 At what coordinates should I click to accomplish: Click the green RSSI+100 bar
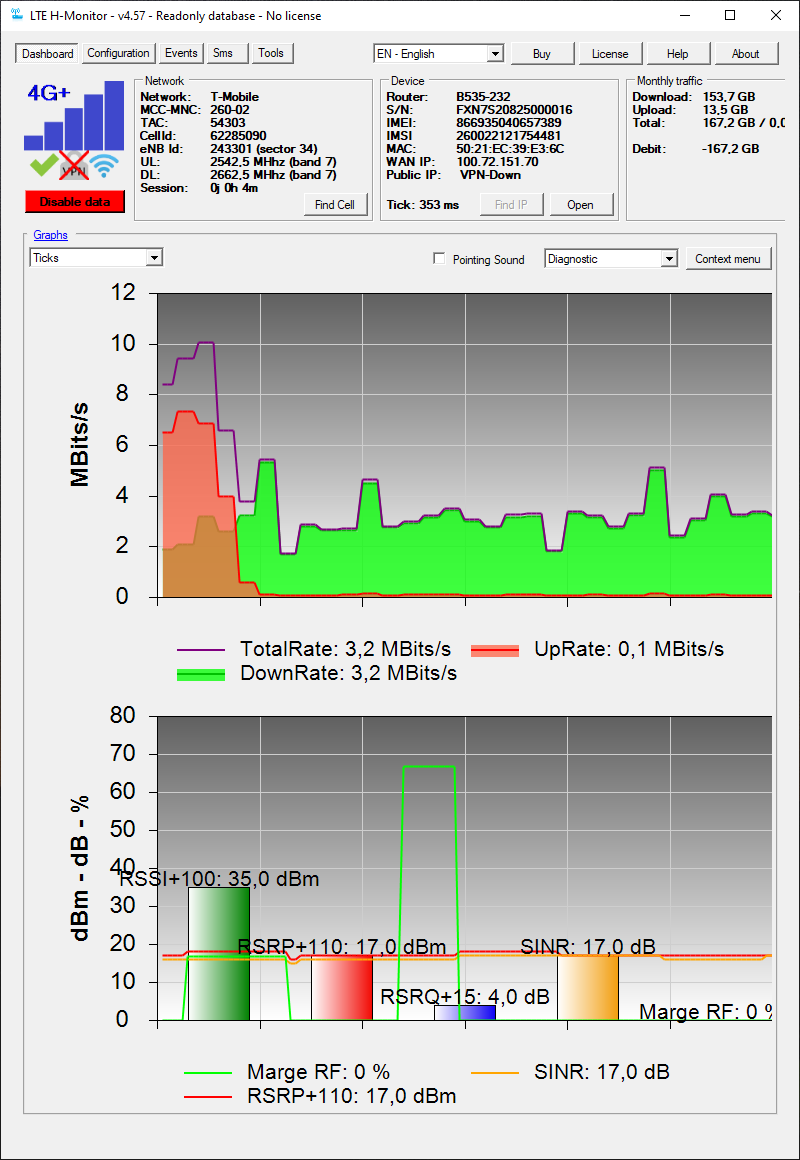[219, 954]
